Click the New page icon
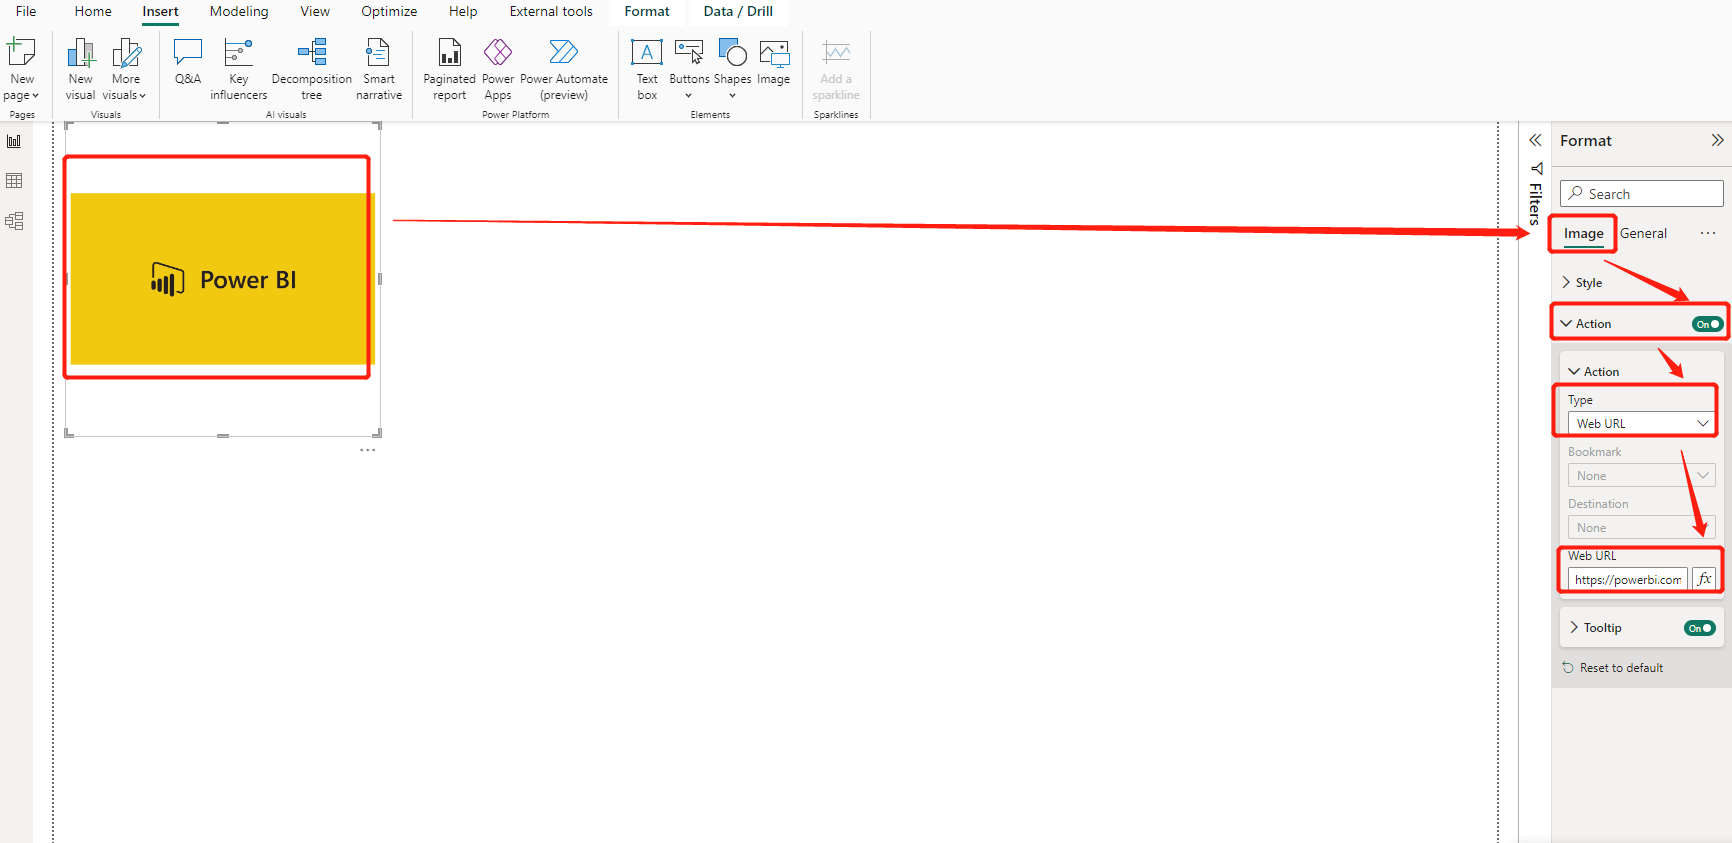Viewport: 1732px width, 843px height. point(21,52)
